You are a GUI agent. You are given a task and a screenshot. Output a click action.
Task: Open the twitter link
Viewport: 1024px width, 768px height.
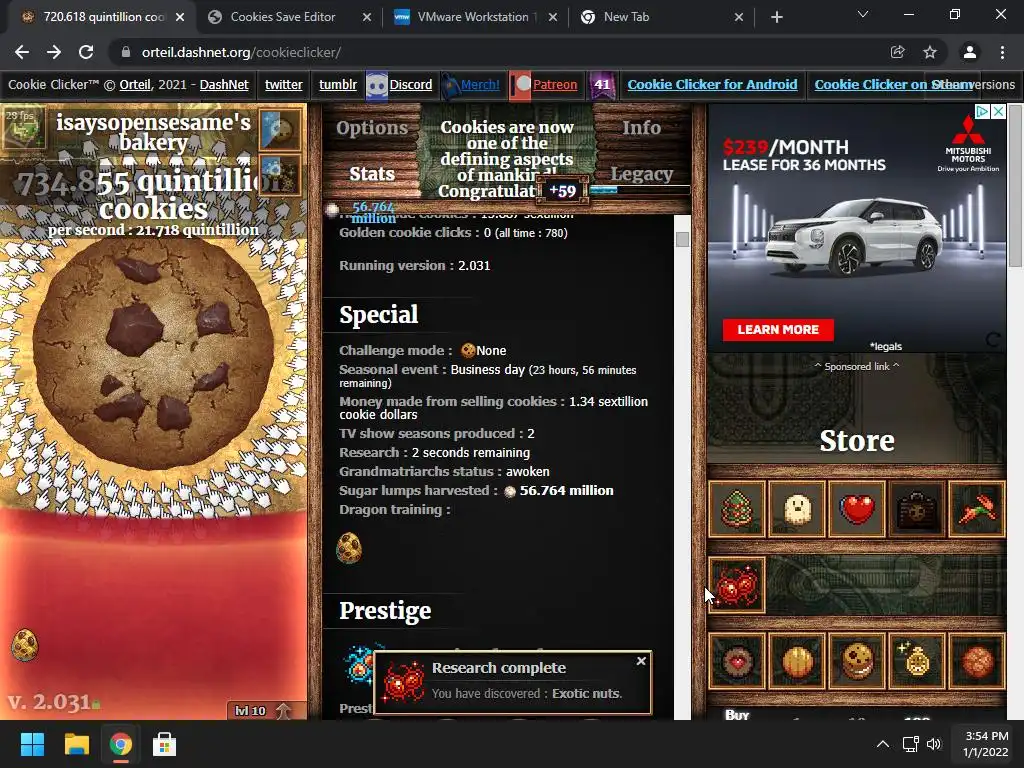click(x=283, y=85)
